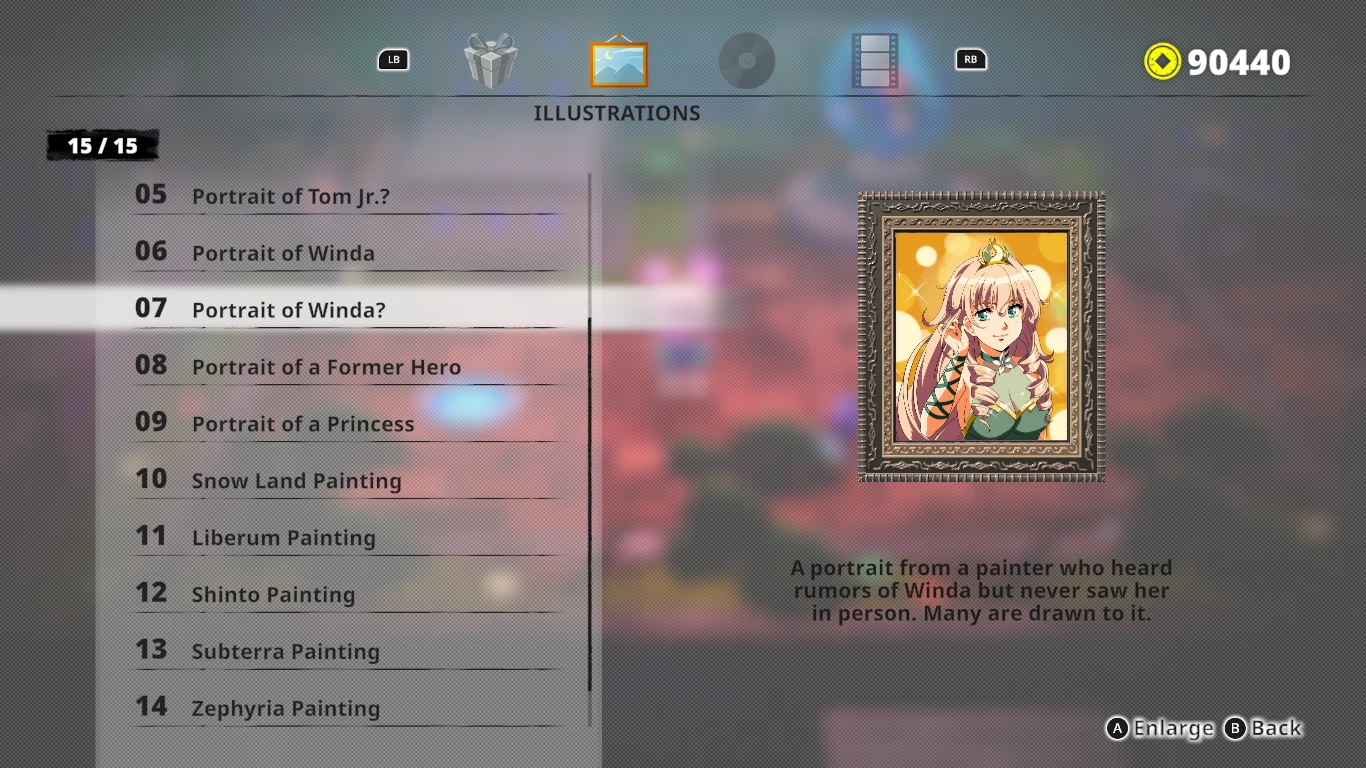Viewport: 1366px width, 768px height.
Task: Click the RB shoulder button icon
Action: coord(971,60)
